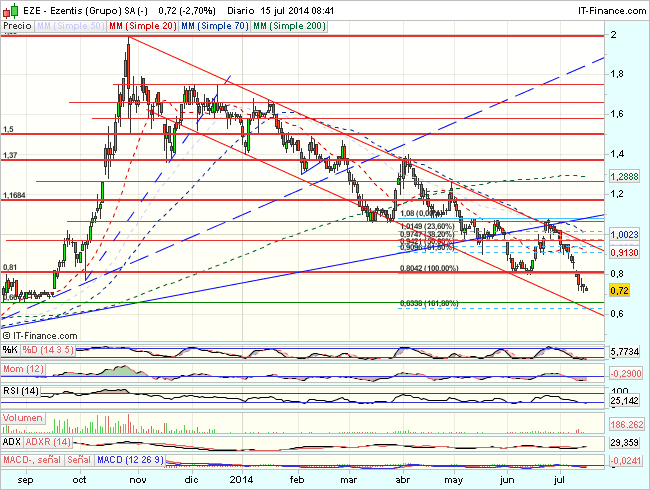Click the Precio panel label
The width and height of the screenshot is (650, 490).
16,23
